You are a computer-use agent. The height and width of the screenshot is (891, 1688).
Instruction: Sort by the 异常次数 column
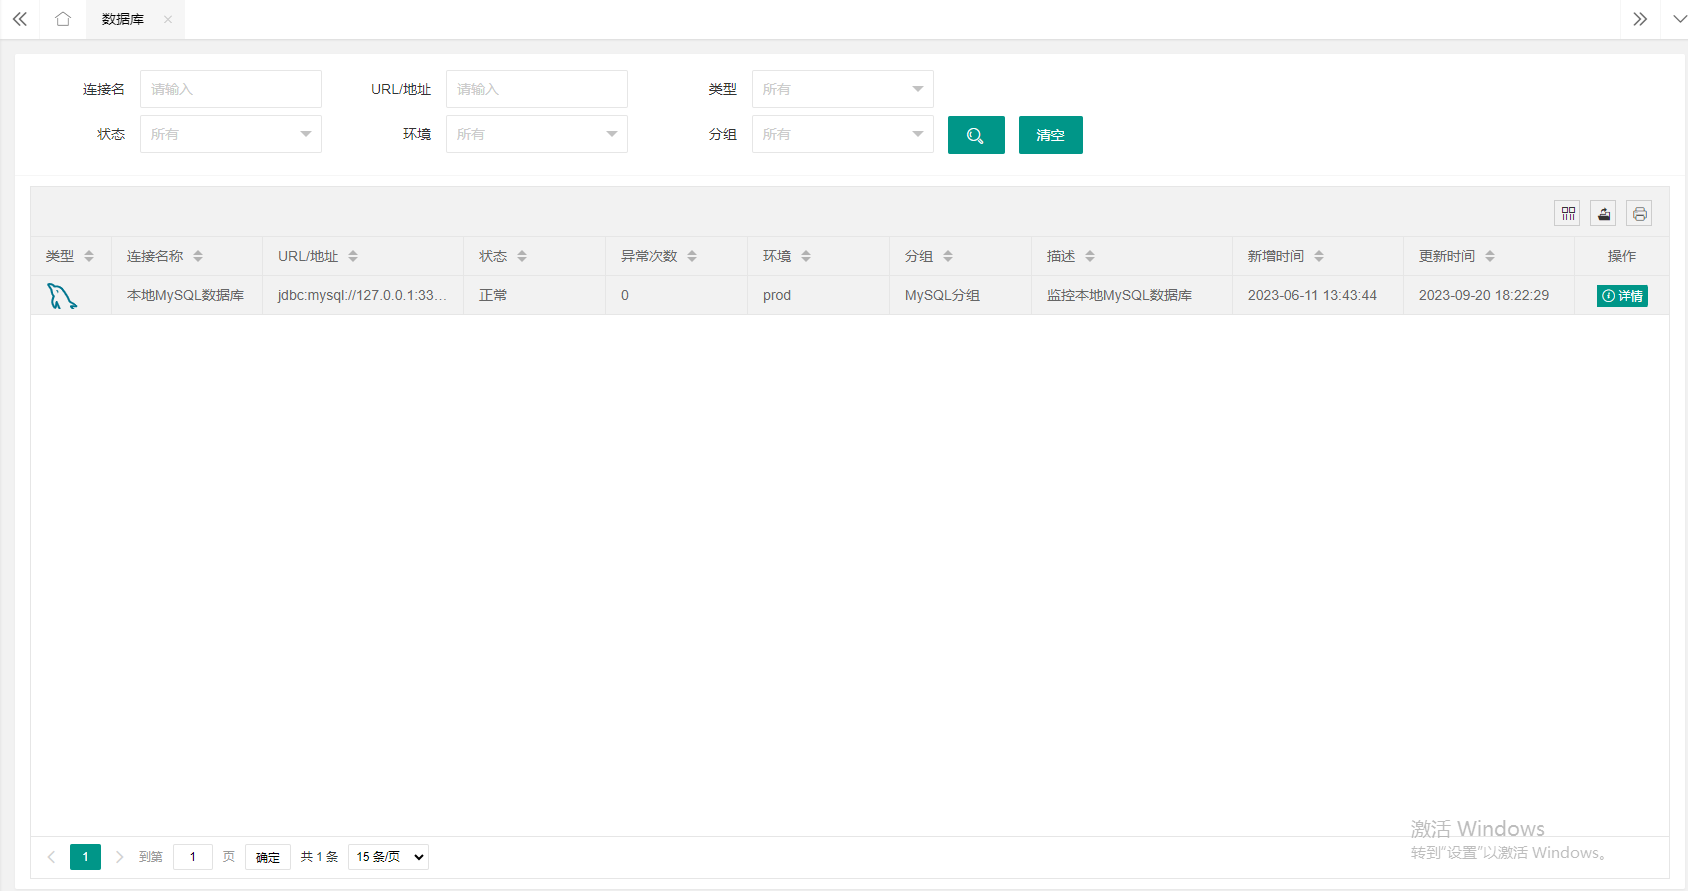[x=692, y=256]
